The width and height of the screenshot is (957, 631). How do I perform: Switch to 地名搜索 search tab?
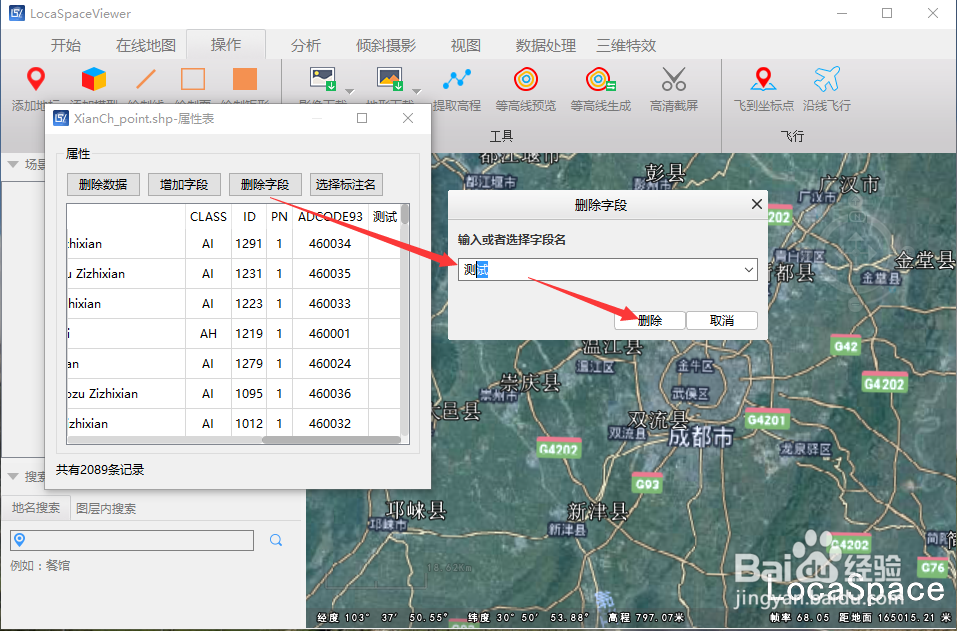[36, 508]
